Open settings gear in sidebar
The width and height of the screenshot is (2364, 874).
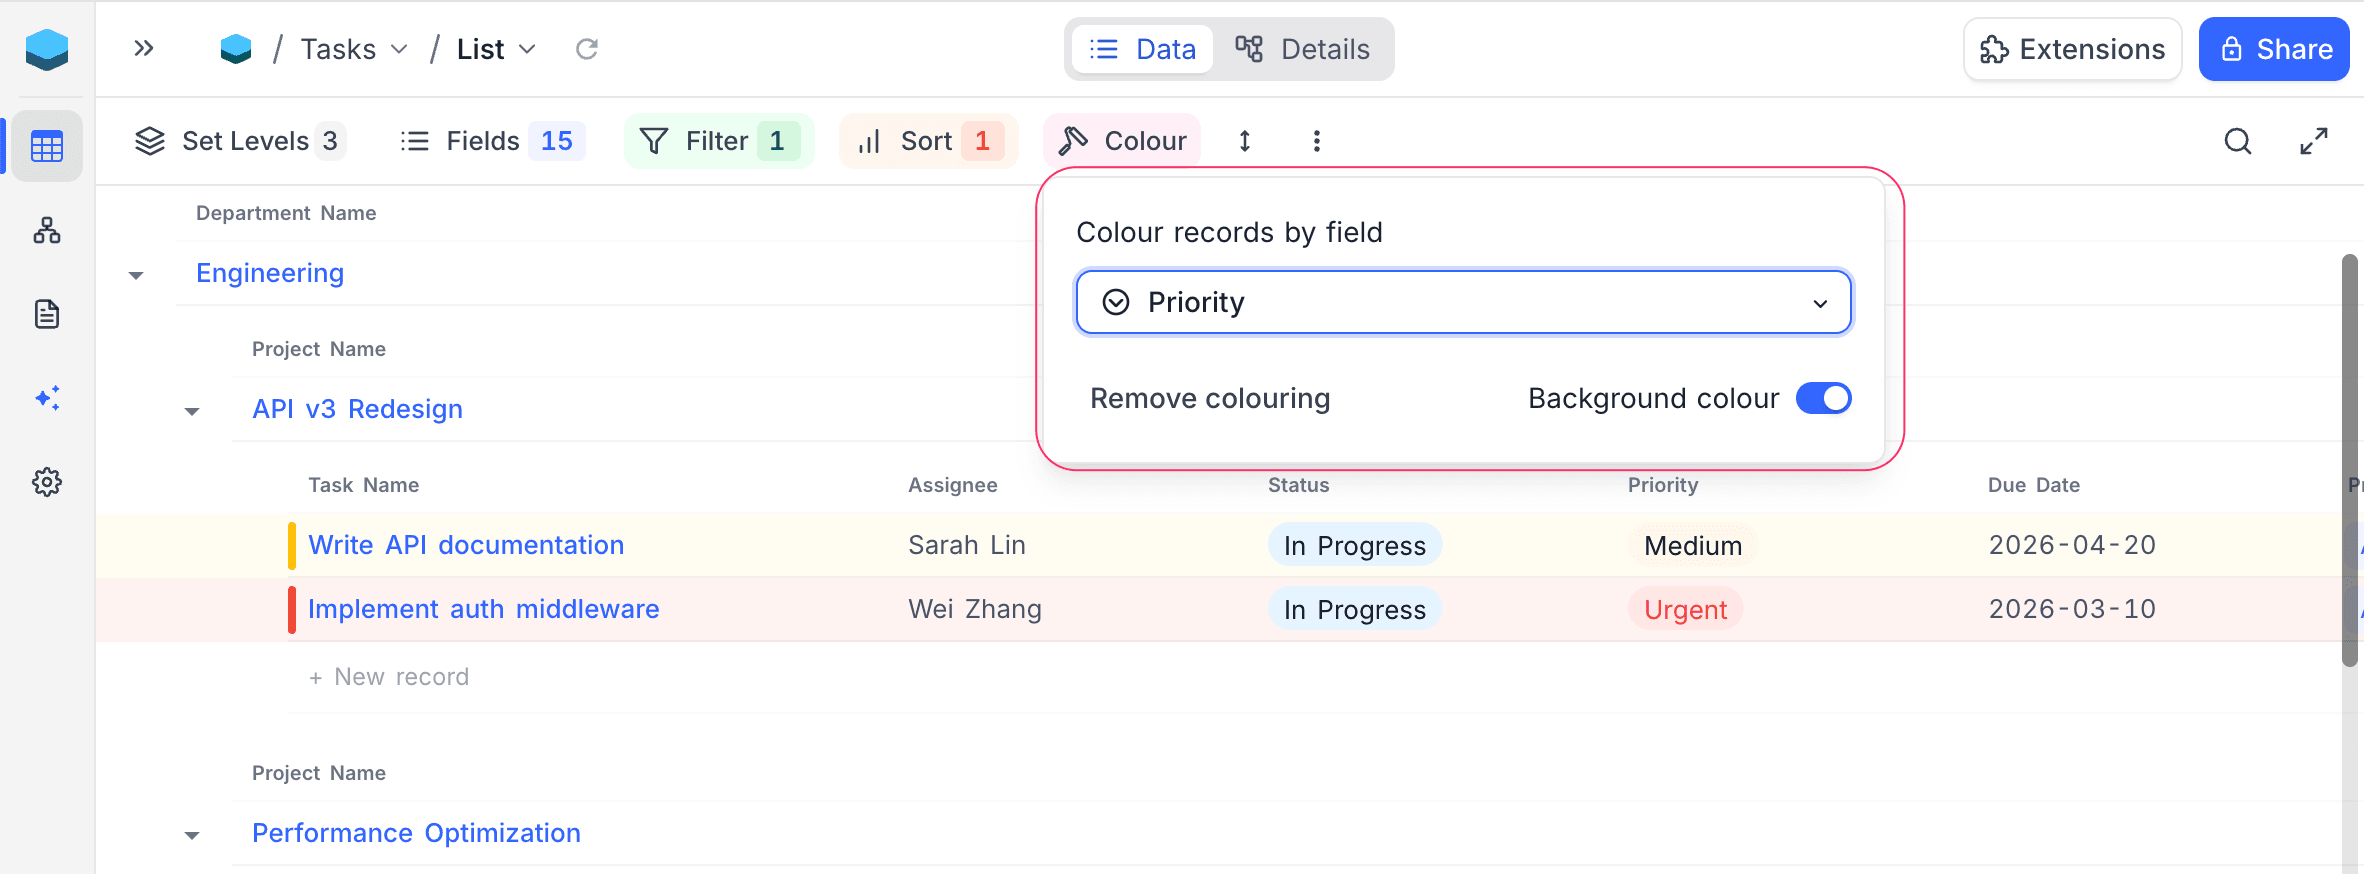pos(47,482)
